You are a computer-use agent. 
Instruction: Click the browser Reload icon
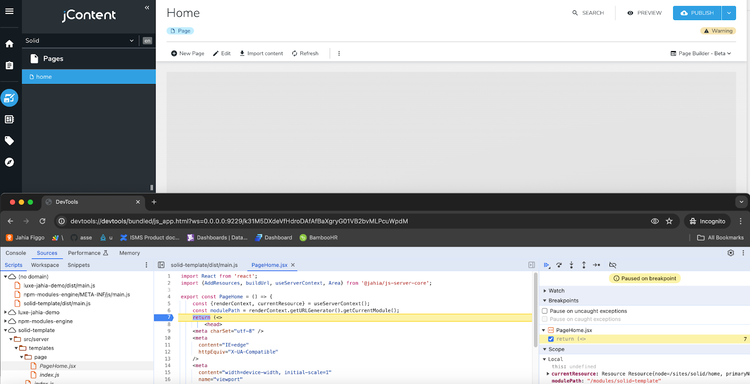43,221
